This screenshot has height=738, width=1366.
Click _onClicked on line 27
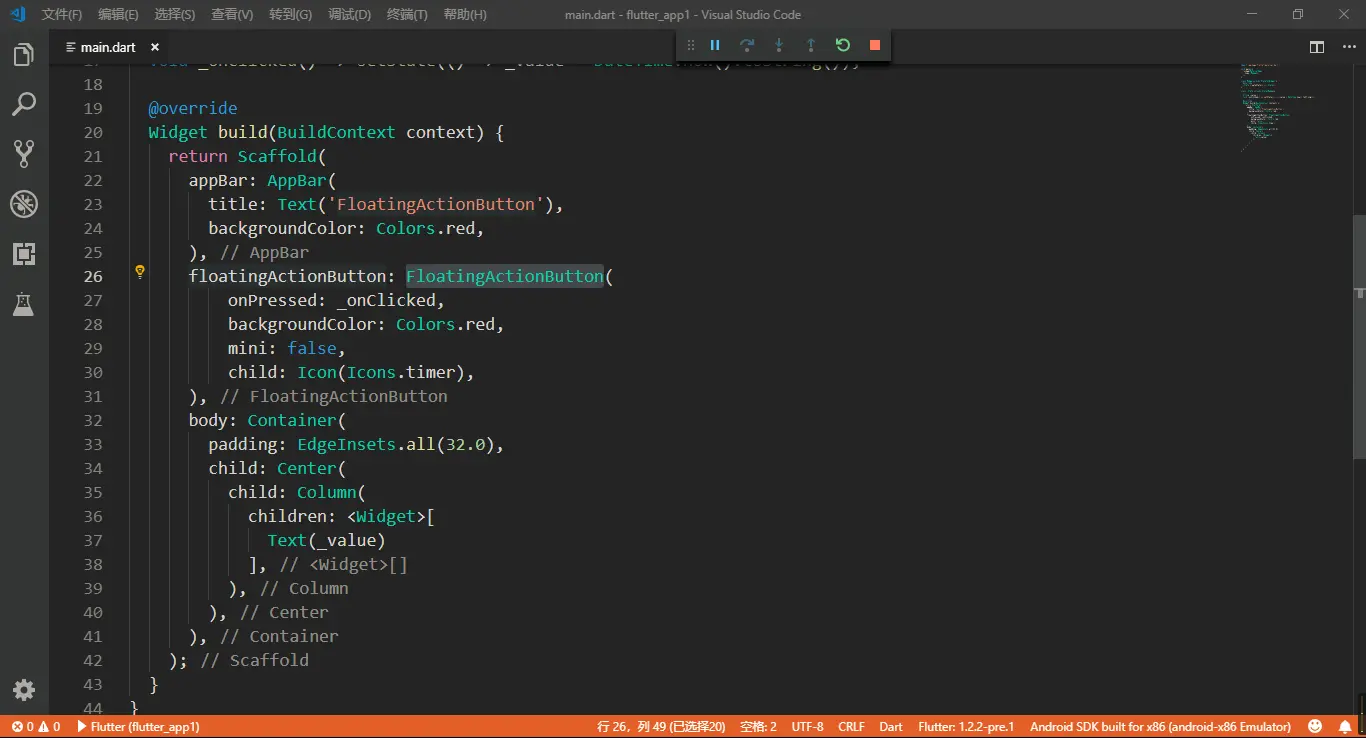tap(386, 300)
